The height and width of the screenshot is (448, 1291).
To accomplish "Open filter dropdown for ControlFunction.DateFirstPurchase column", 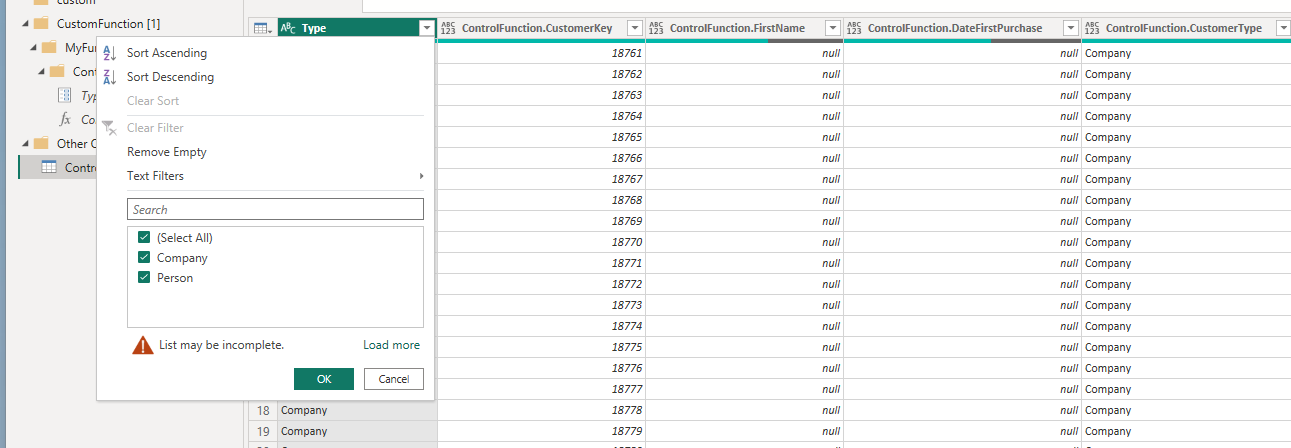I will click(x=1070, y=29).
